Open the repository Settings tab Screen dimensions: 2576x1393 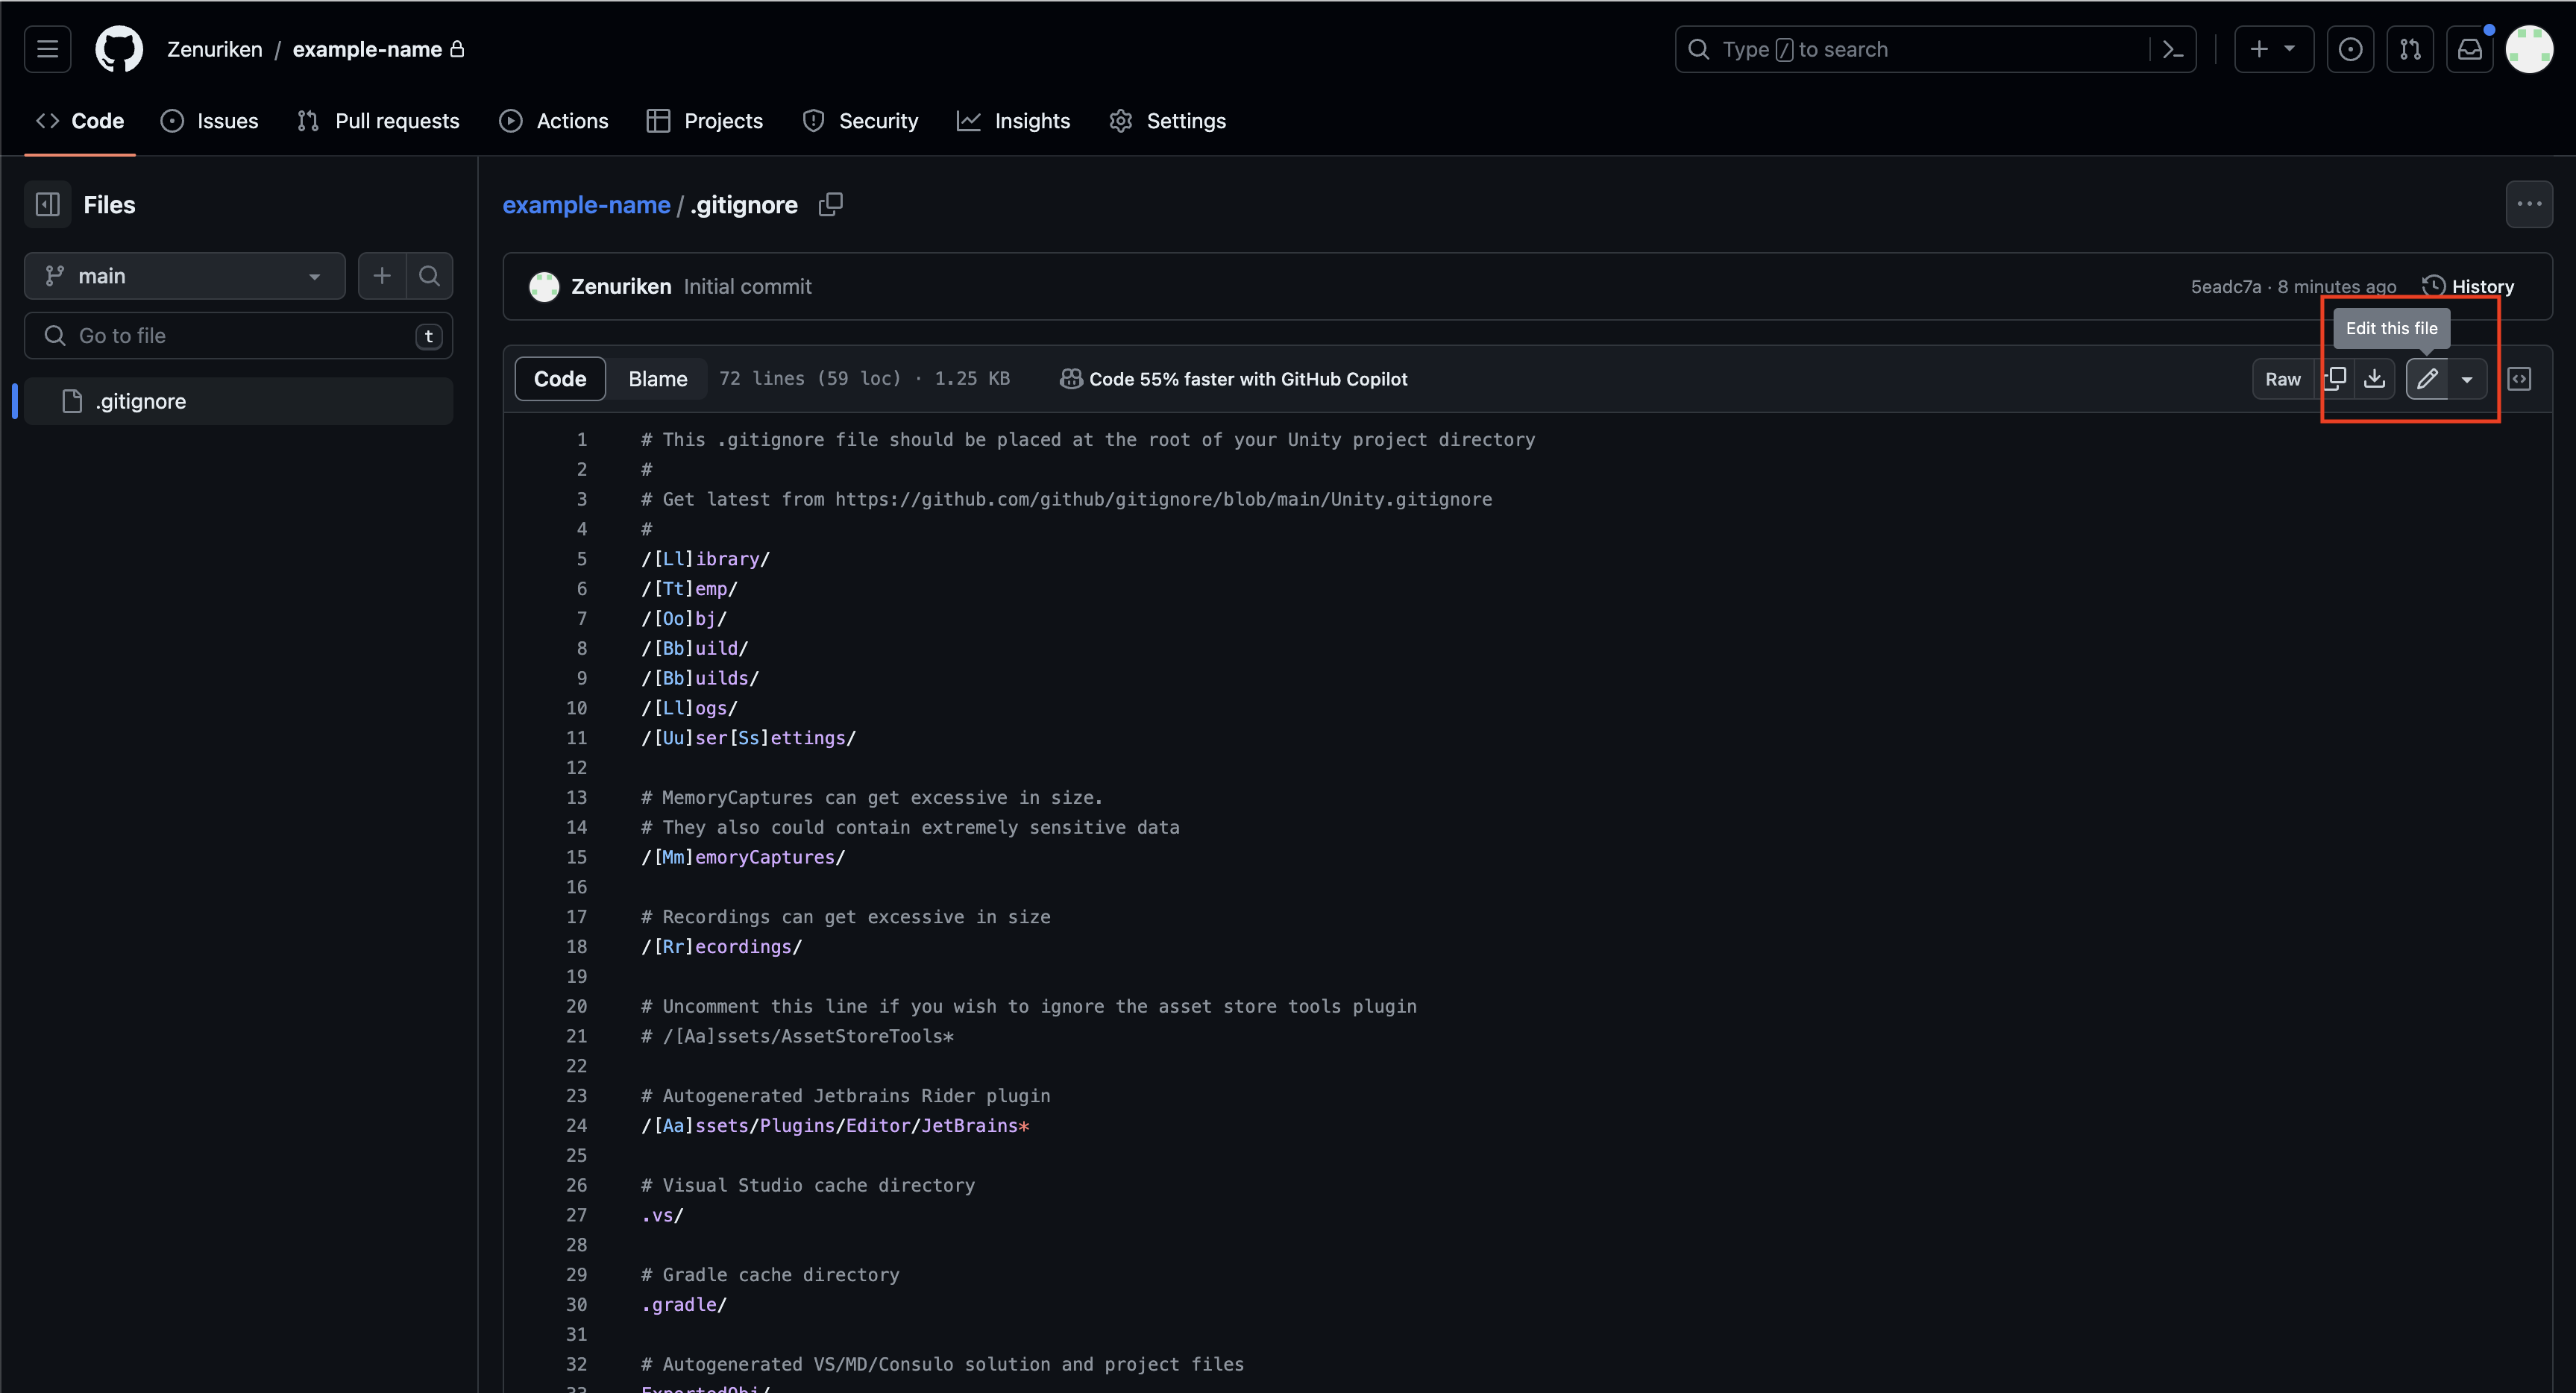click(1167, 121)
